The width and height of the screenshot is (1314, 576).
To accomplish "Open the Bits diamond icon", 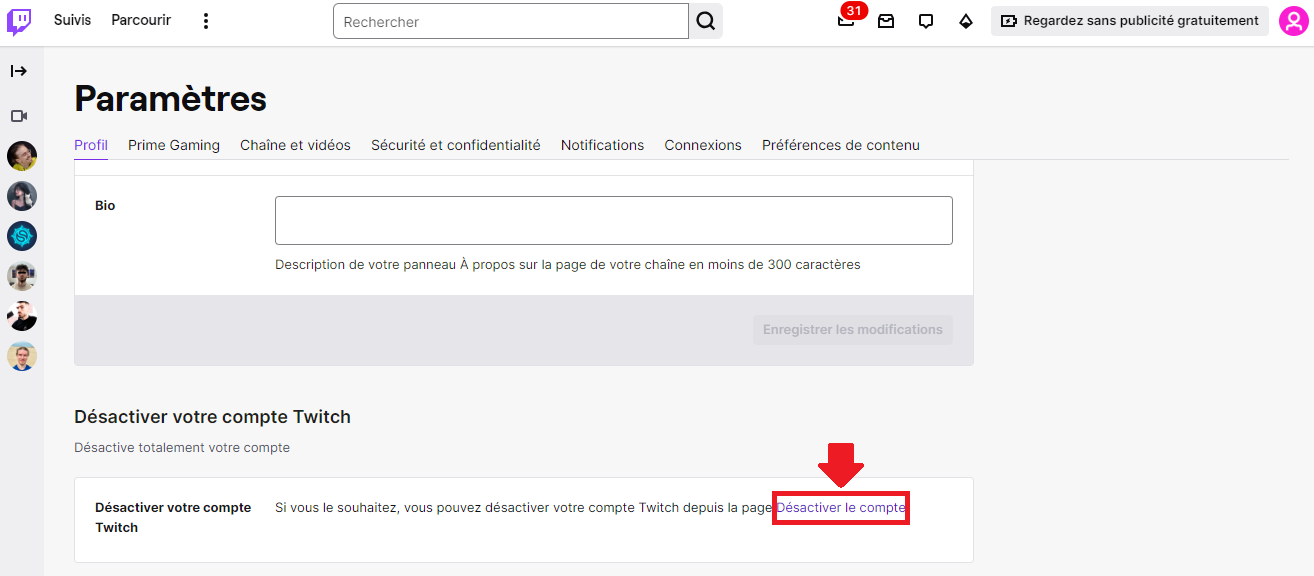I will pos(966,21).
